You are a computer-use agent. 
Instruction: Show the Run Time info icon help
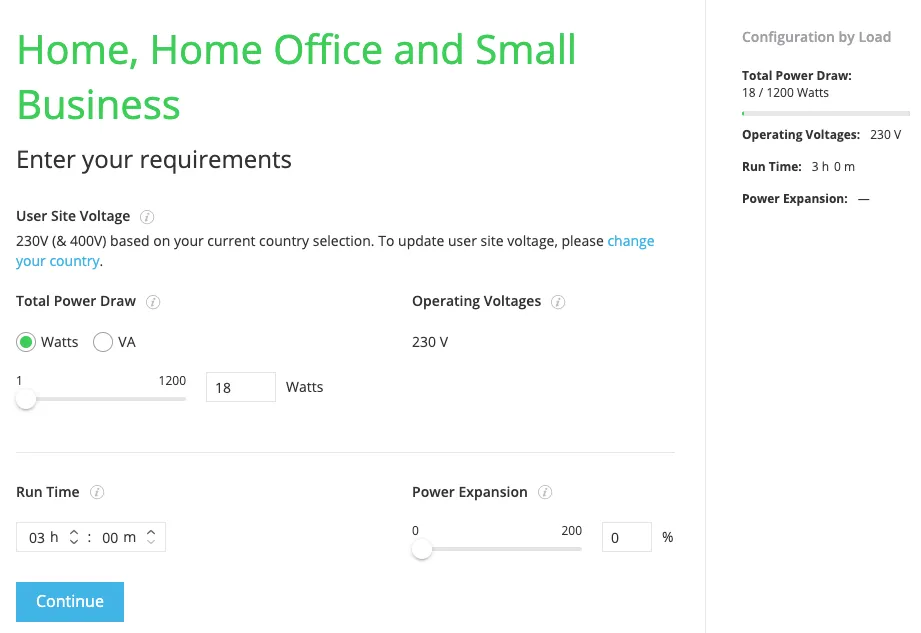pos(97,492)
